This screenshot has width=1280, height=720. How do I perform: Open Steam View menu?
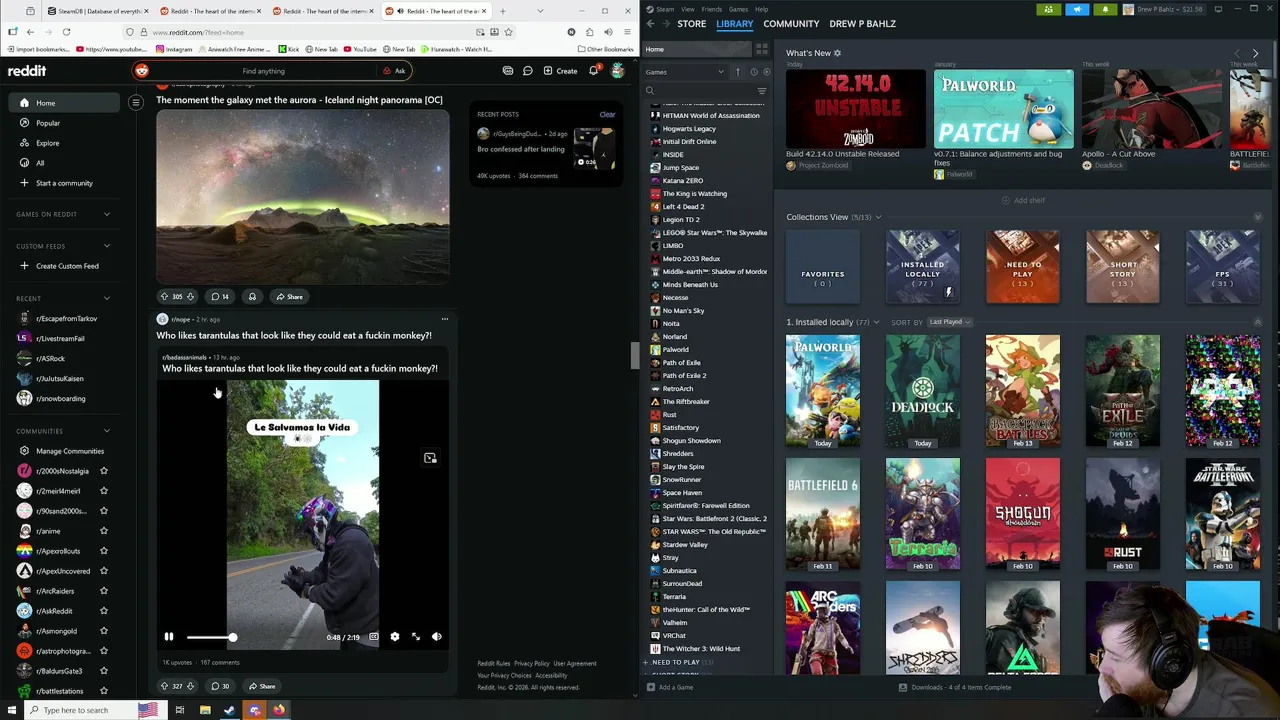(687, 9)
